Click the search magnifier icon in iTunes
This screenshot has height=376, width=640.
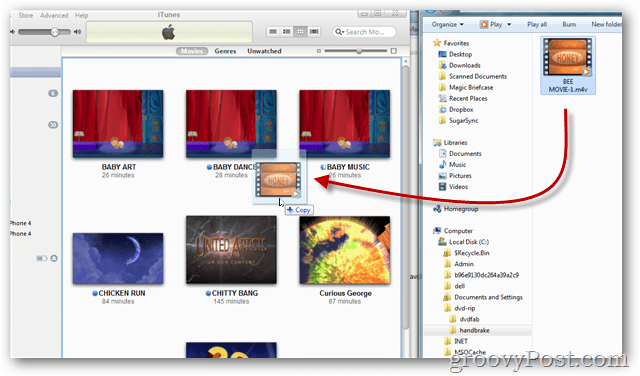339,32
